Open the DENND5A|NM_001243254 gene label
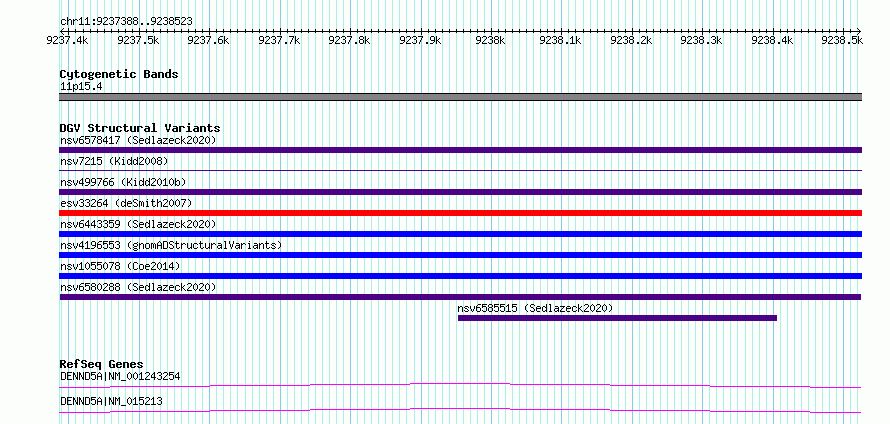This screenshot has width=890, height=424. pos(120,376)
